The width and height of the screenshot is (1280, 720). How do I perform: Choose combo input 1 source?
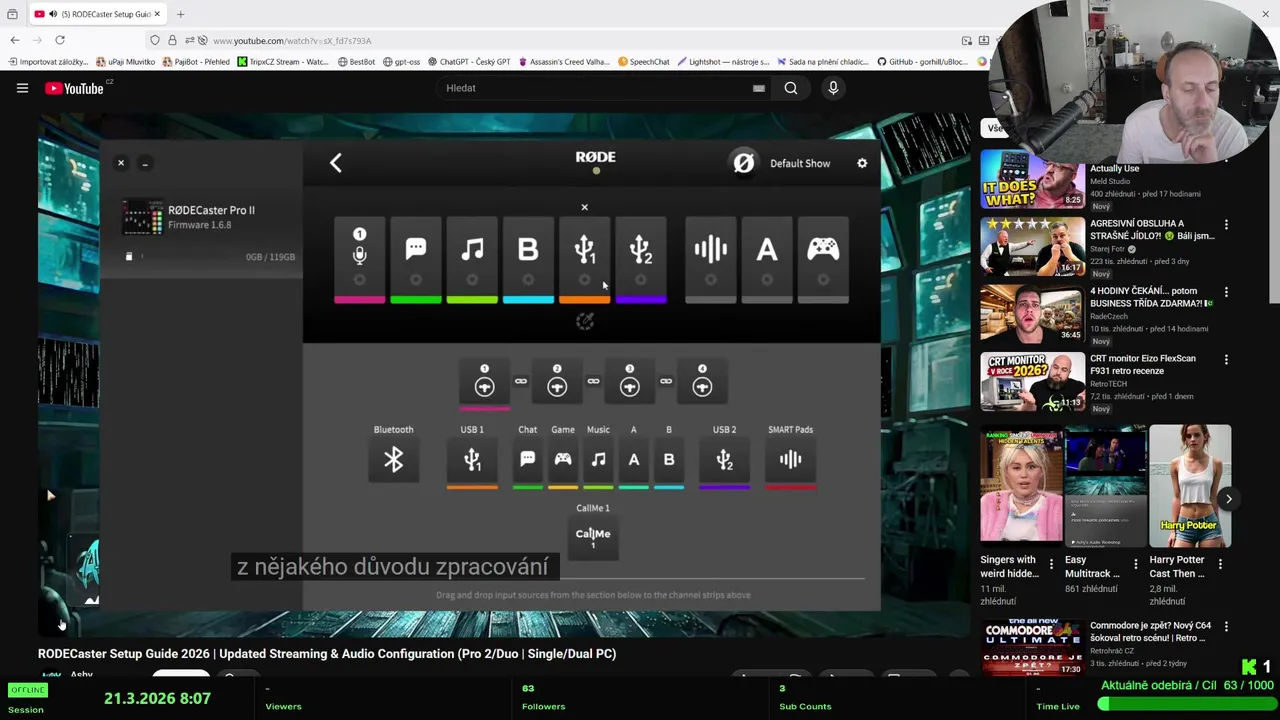(x=484, y=384)
